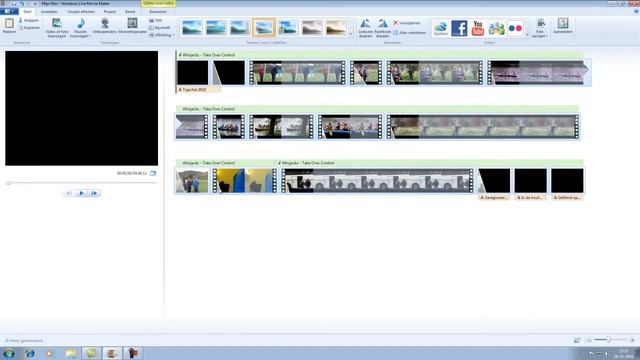640x360 pixels.
Task: Click the Kopiëren (copy) icon
Action: [x=21, y=28]
